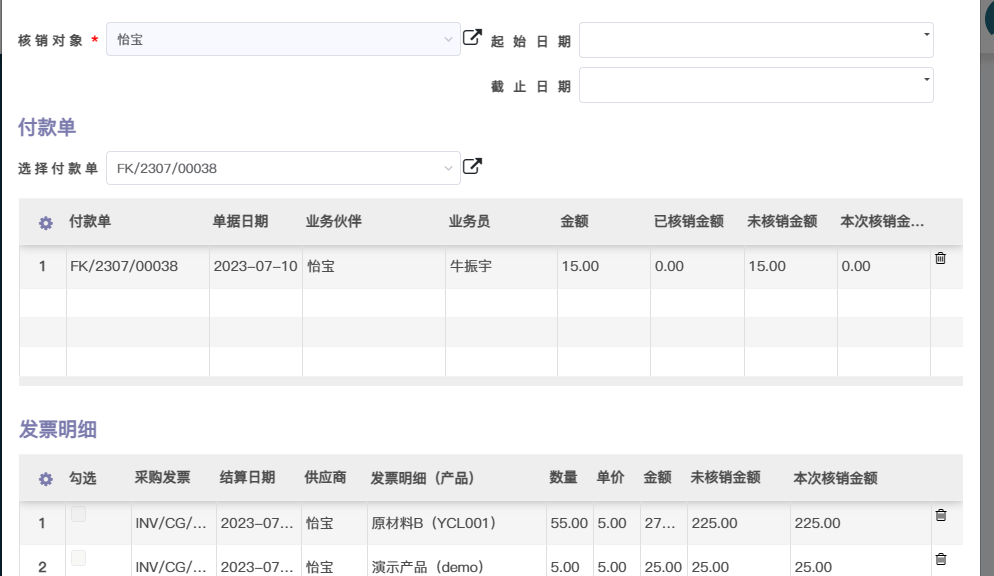Tick the checkbox for 原材料B invoice row

pyautogui.click(x=78, y=515)
